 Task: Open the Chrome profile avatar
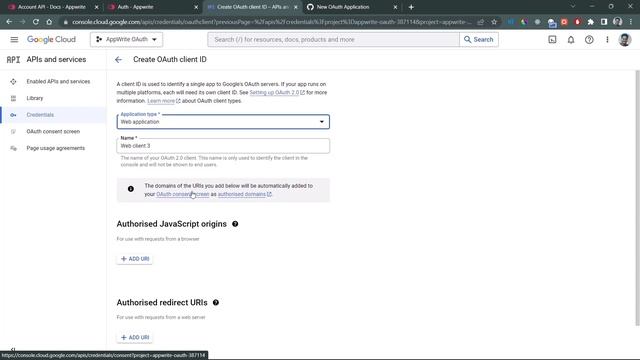(618, 22)
